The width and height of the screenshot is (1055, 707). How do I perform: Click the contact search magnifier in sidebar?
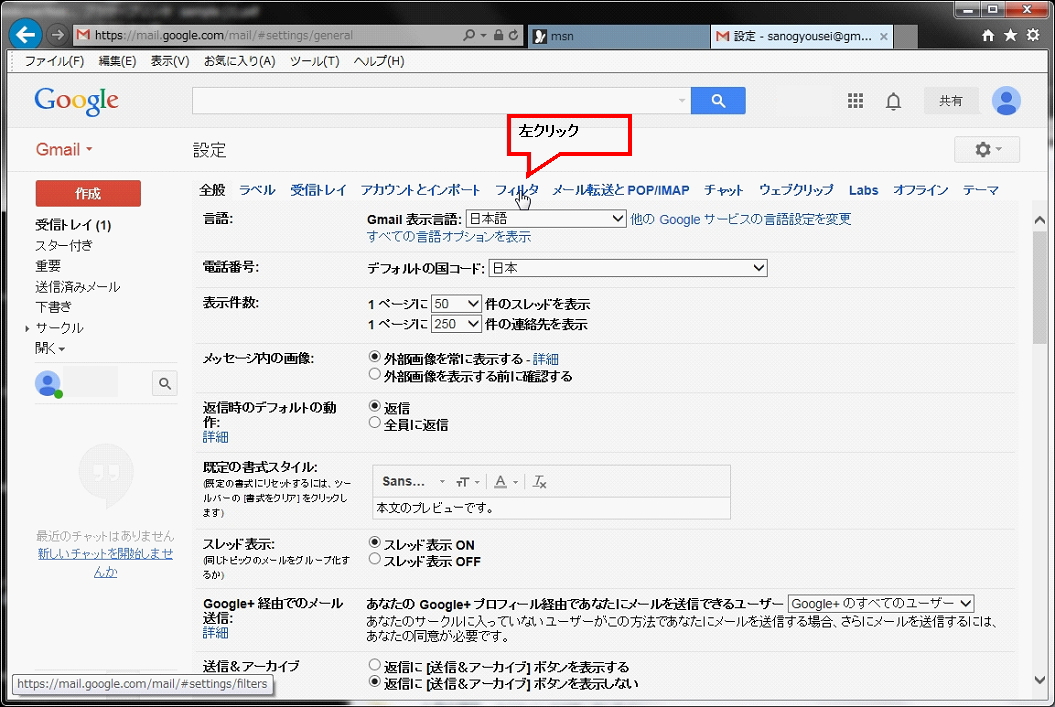(x=164, y=383)
